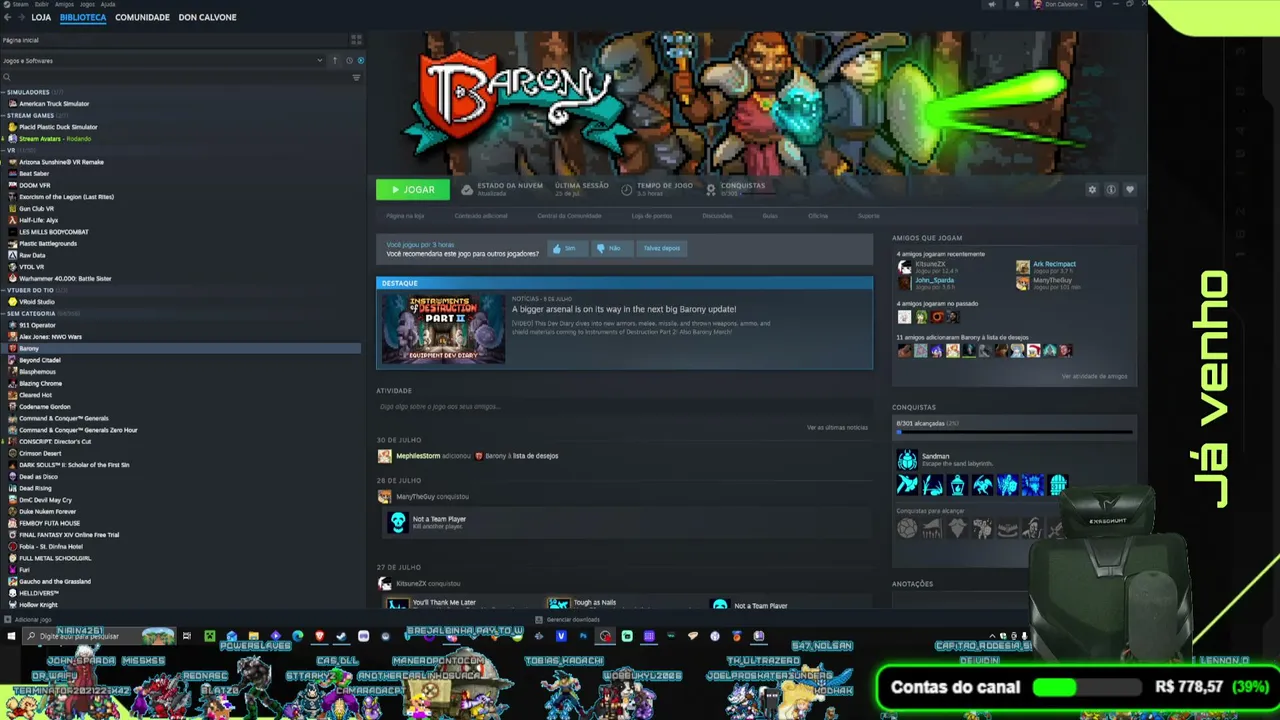Viewport: 1280px width, 720px height.
Task: Click the sort ascending arrow icon
Action: tap(335, 60)
